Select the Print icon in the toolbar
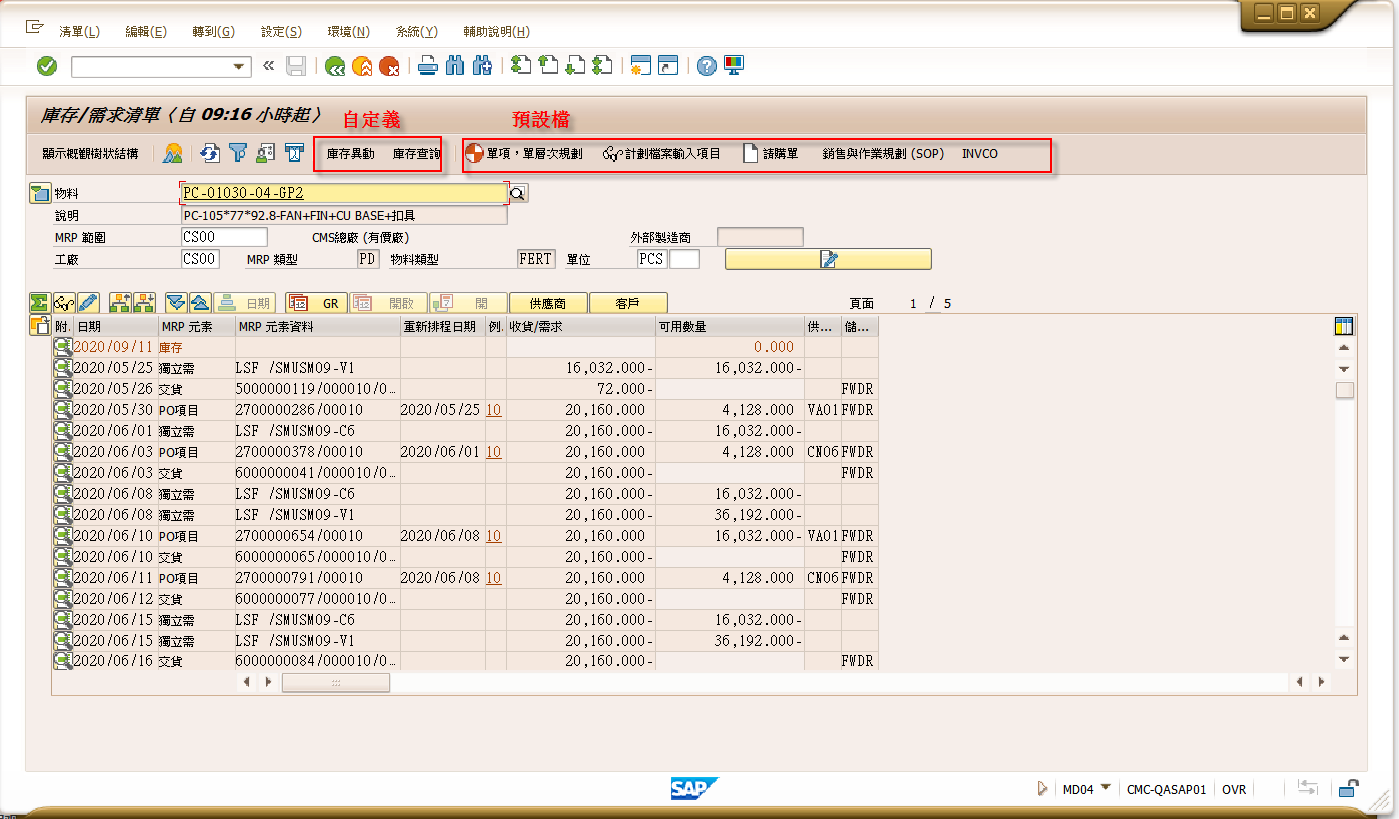 pos(425,65)
